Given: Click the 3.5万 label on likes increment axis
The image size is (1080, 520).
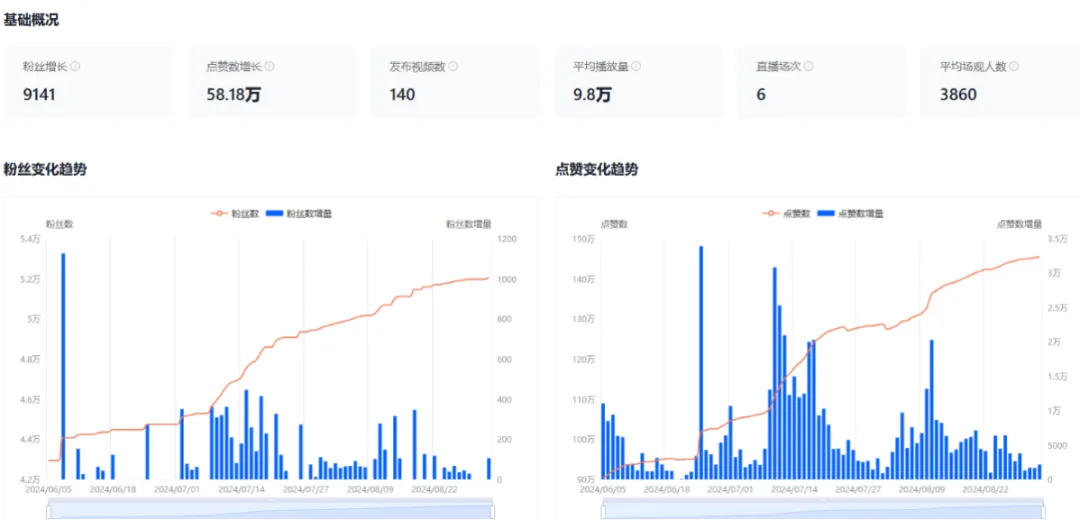Looking at the screenshot, I should [1059, 239].
